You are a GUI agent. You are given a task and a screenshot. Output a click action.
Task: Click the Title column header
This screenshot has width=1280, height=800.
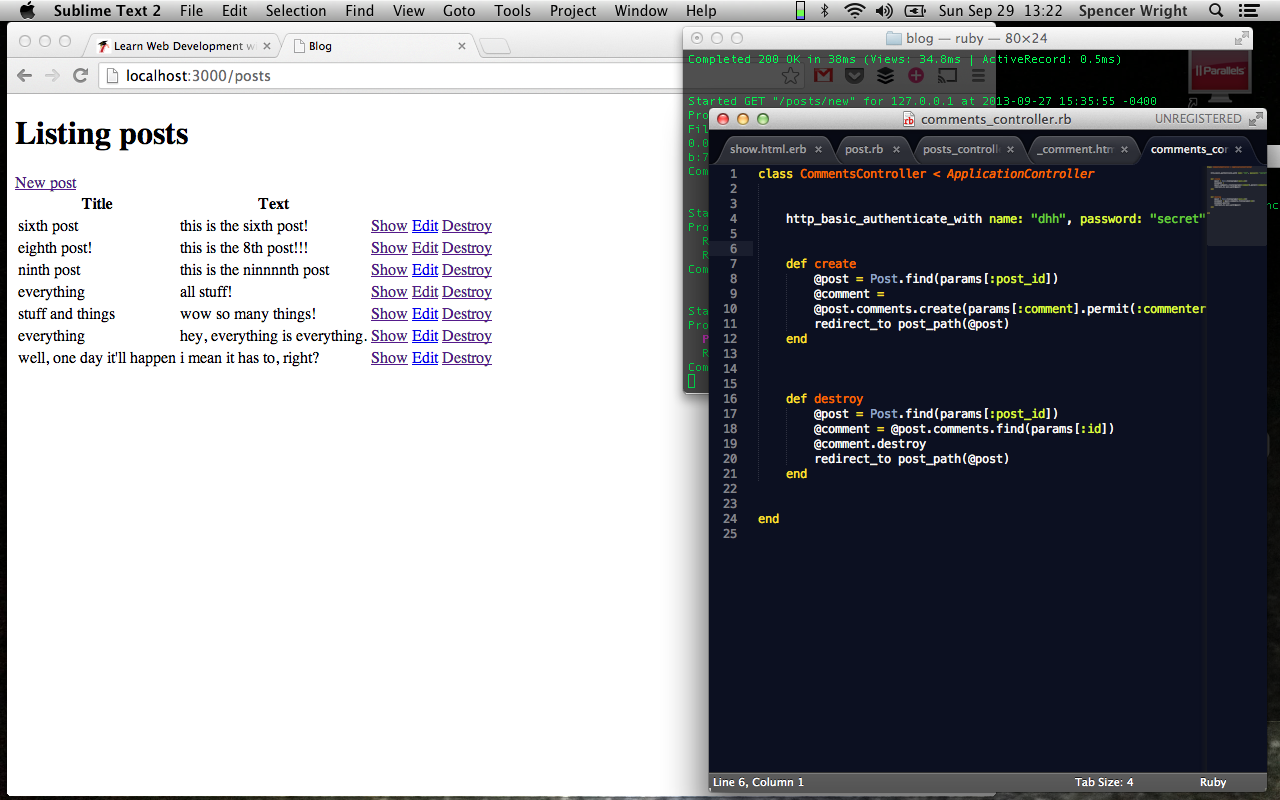pyautogui.click(x=97, y=204)
